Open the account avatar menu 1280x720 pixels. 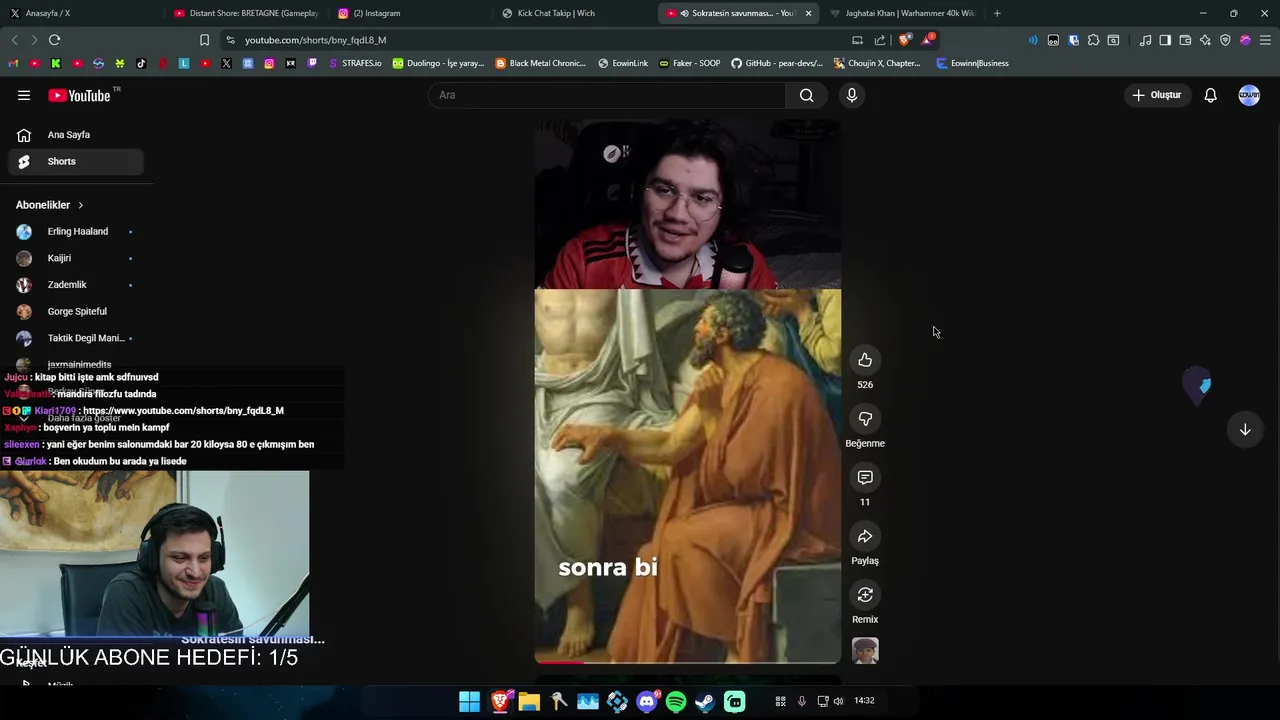click(x=1249, y=95)
